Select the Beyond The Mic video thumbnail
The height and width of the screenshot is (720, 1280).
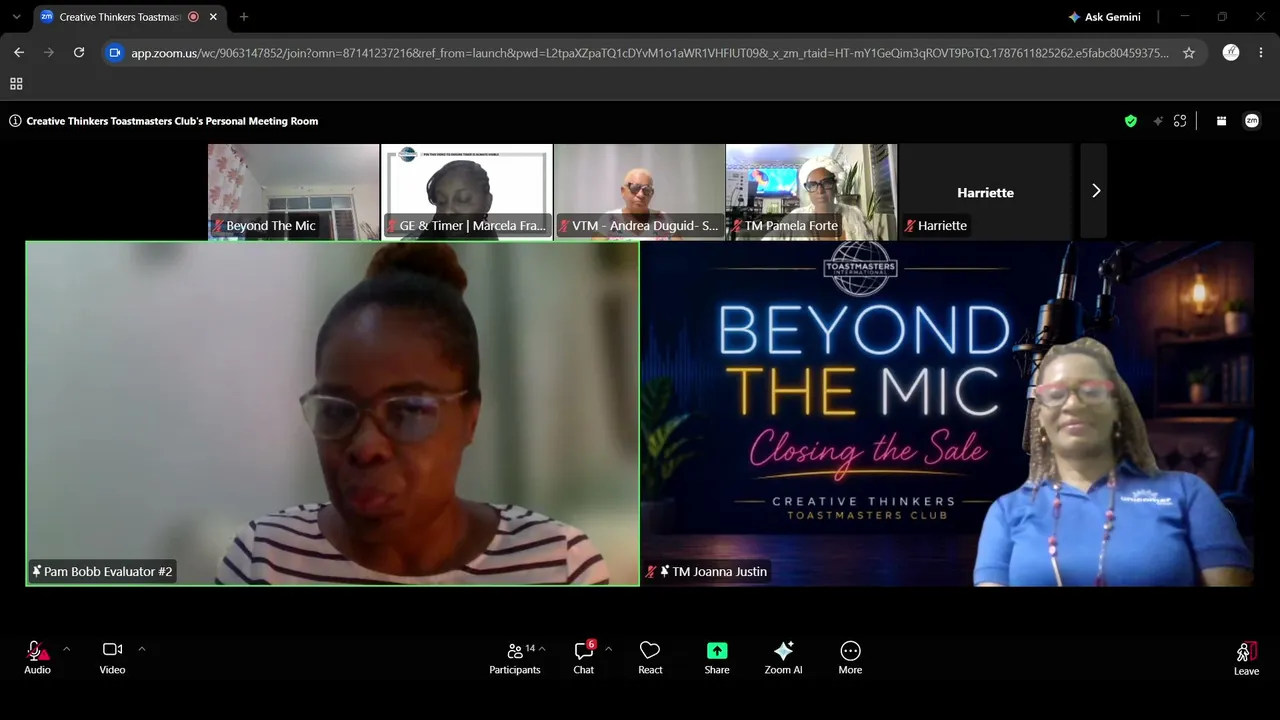click(294, 191)
